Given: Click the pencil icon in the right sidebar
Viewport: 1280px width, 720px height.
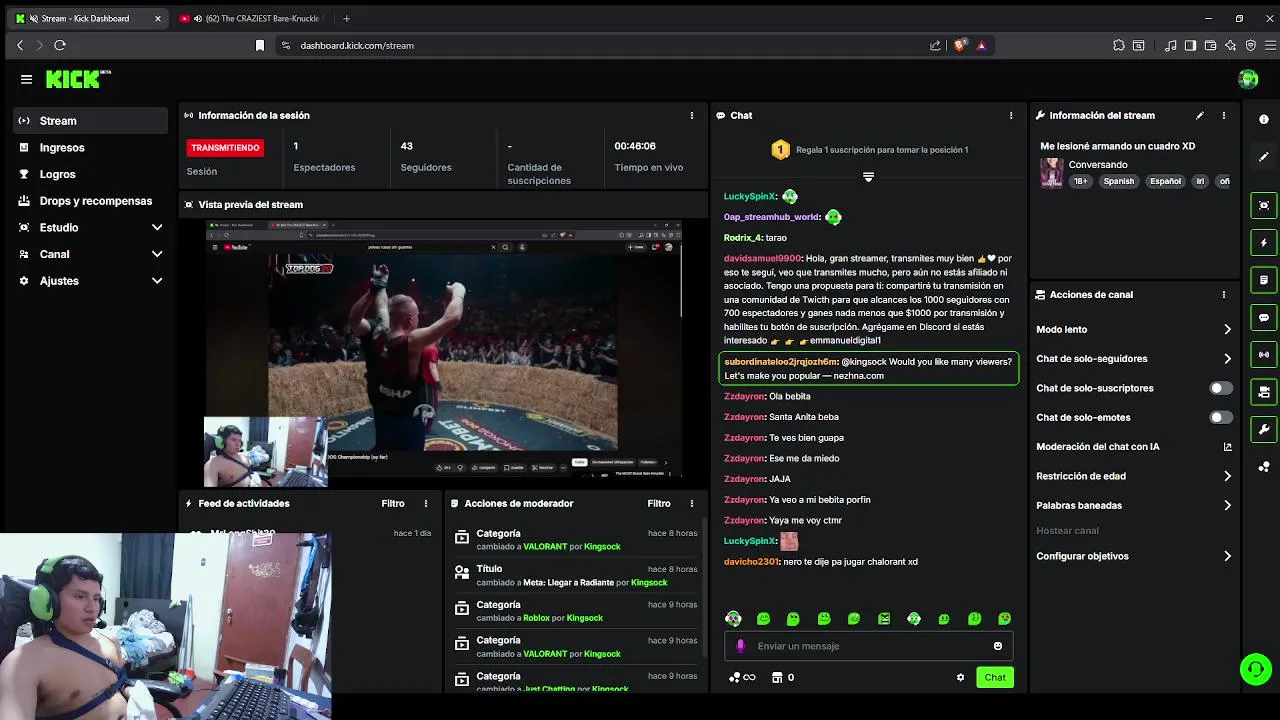Looking at the screenshot, I should [x=1264, y=157].
